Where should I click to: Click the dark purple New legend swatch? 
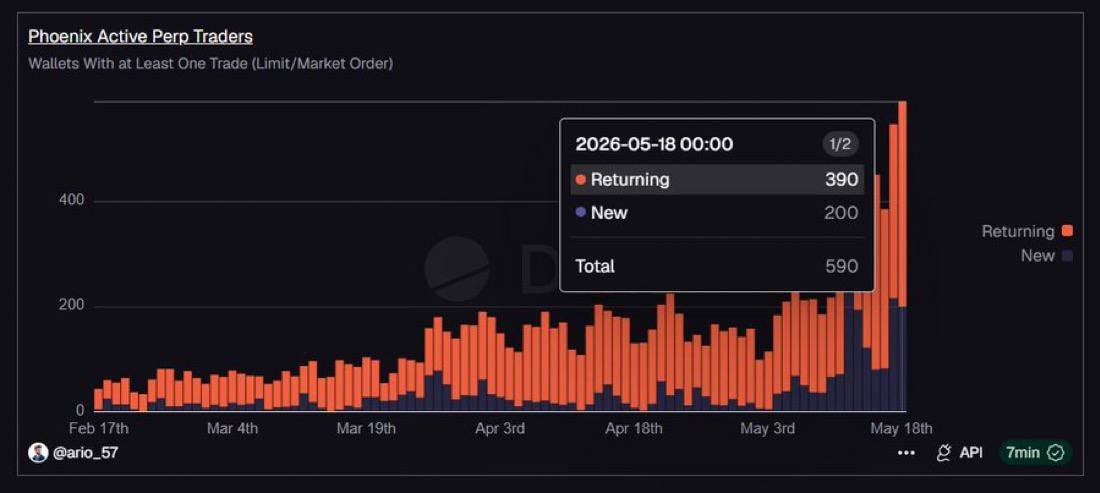tap(1068, 256)
